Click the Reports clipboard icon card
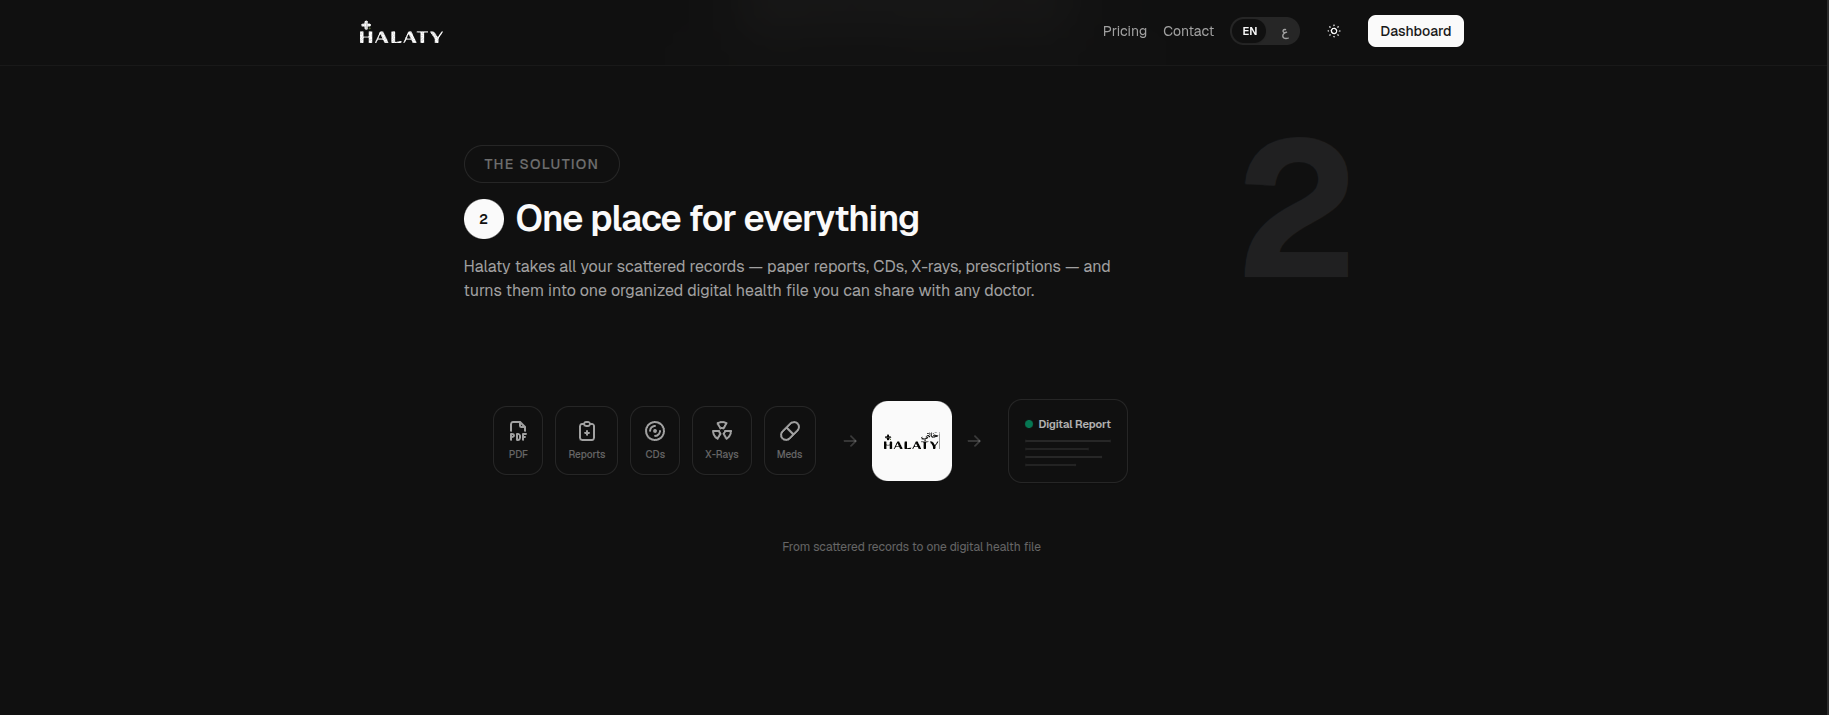This screenshot has width=1829, height=715. (x=586, y=440)
